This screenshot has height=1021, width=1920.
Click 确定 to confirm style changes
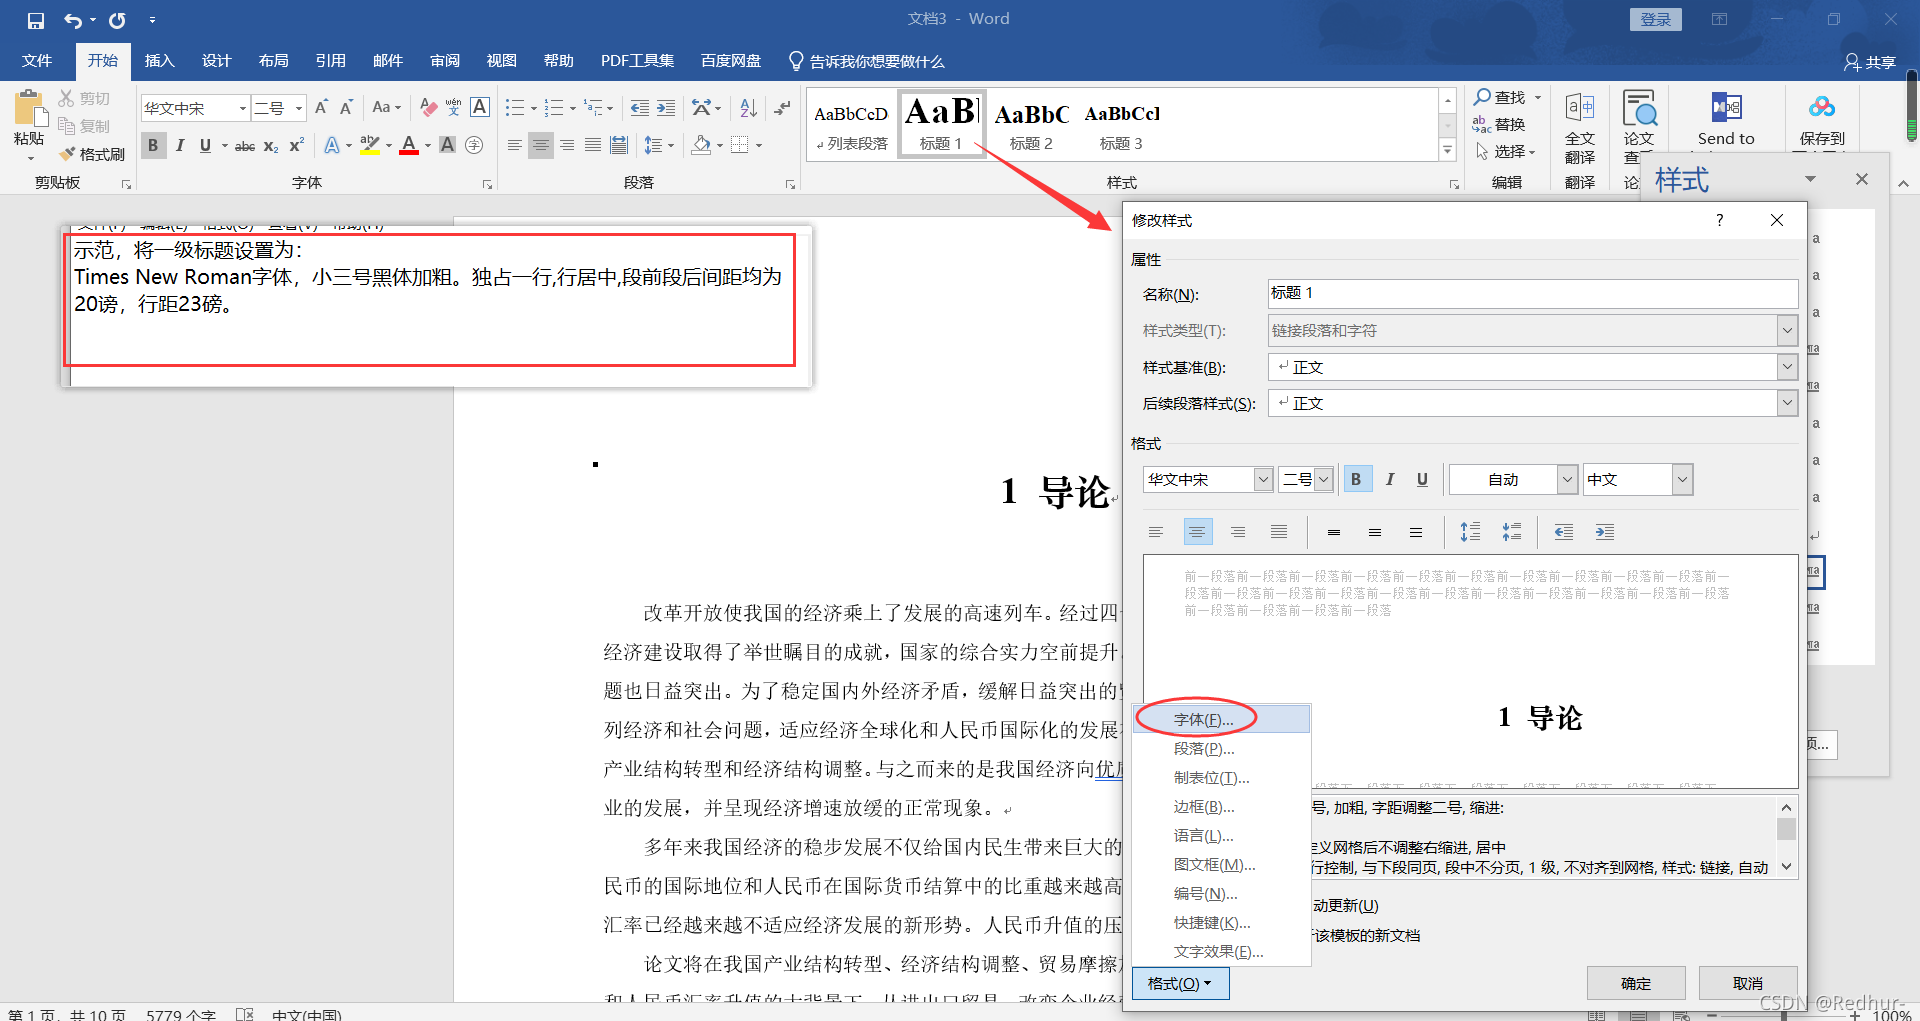[x=1636, y=984]
